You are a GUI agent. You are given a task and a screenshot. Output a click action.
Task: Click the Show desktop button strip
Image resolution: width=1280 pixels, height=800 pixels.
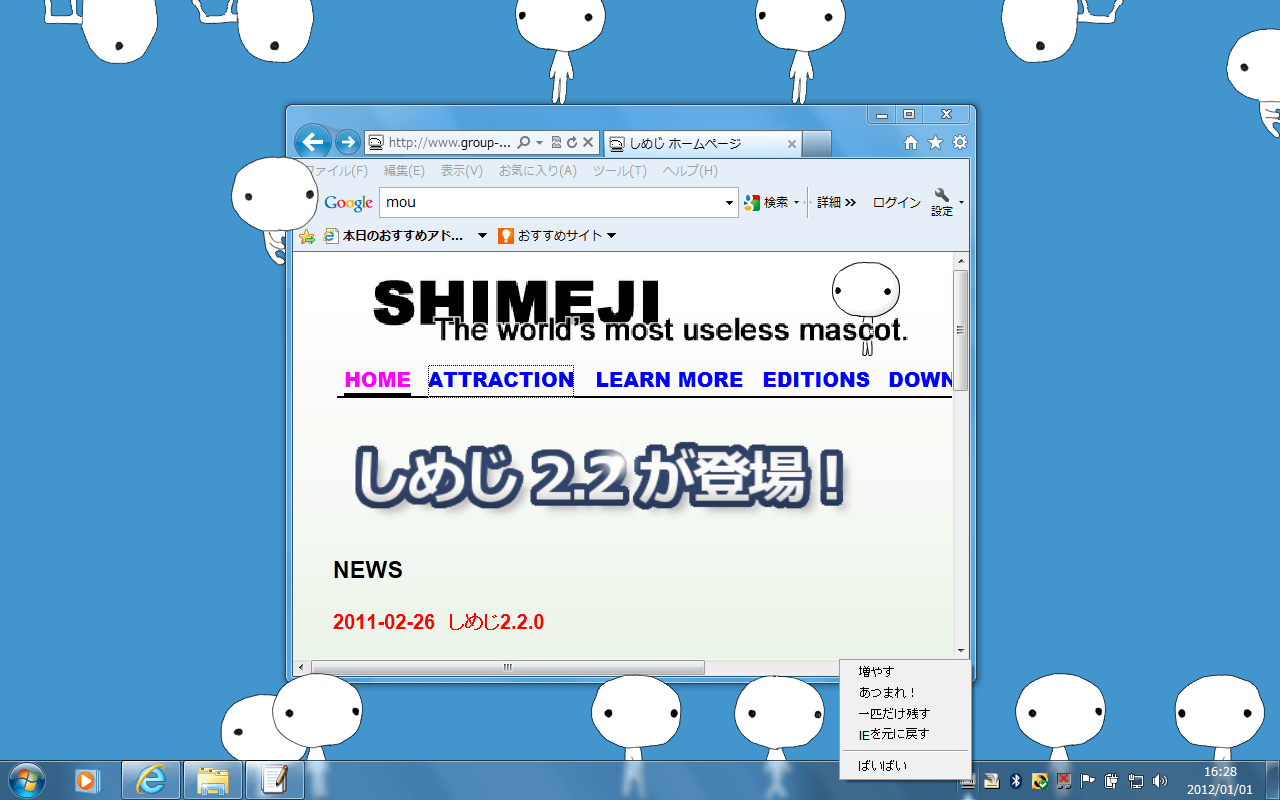coord(1272,780)
